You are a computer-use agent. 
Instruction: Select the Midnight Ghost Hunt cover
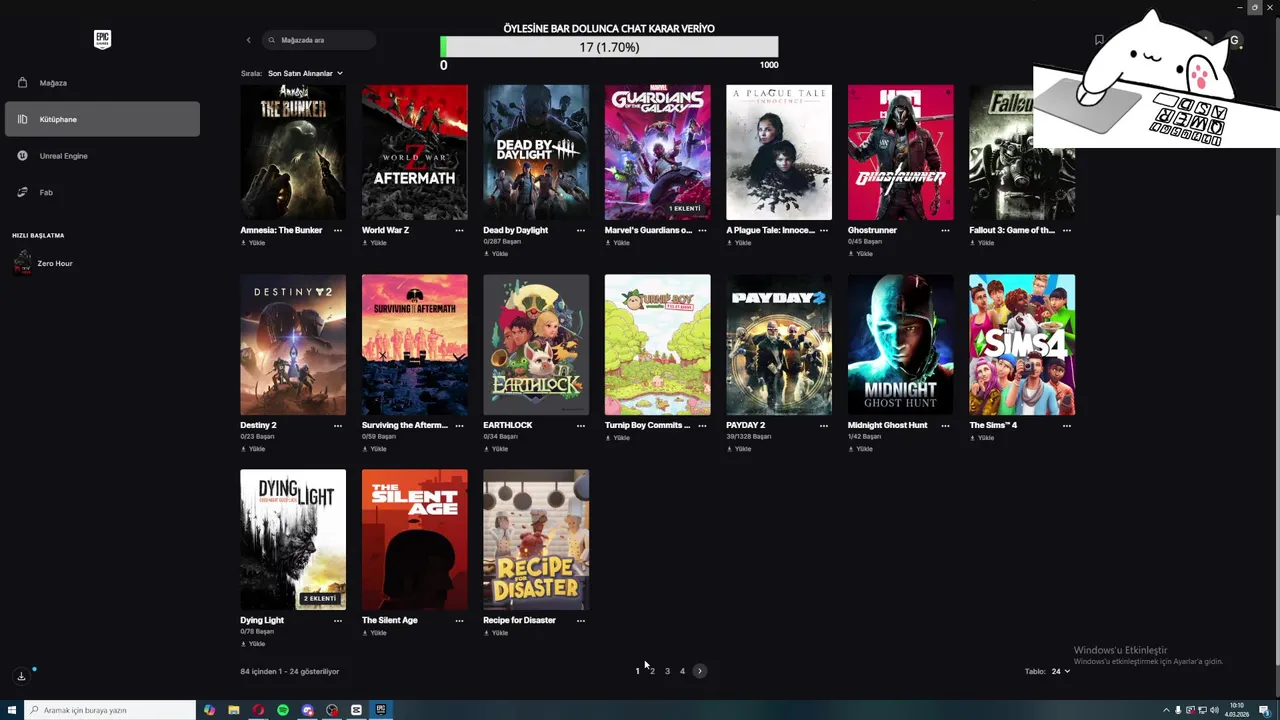(x=900, y=345)
